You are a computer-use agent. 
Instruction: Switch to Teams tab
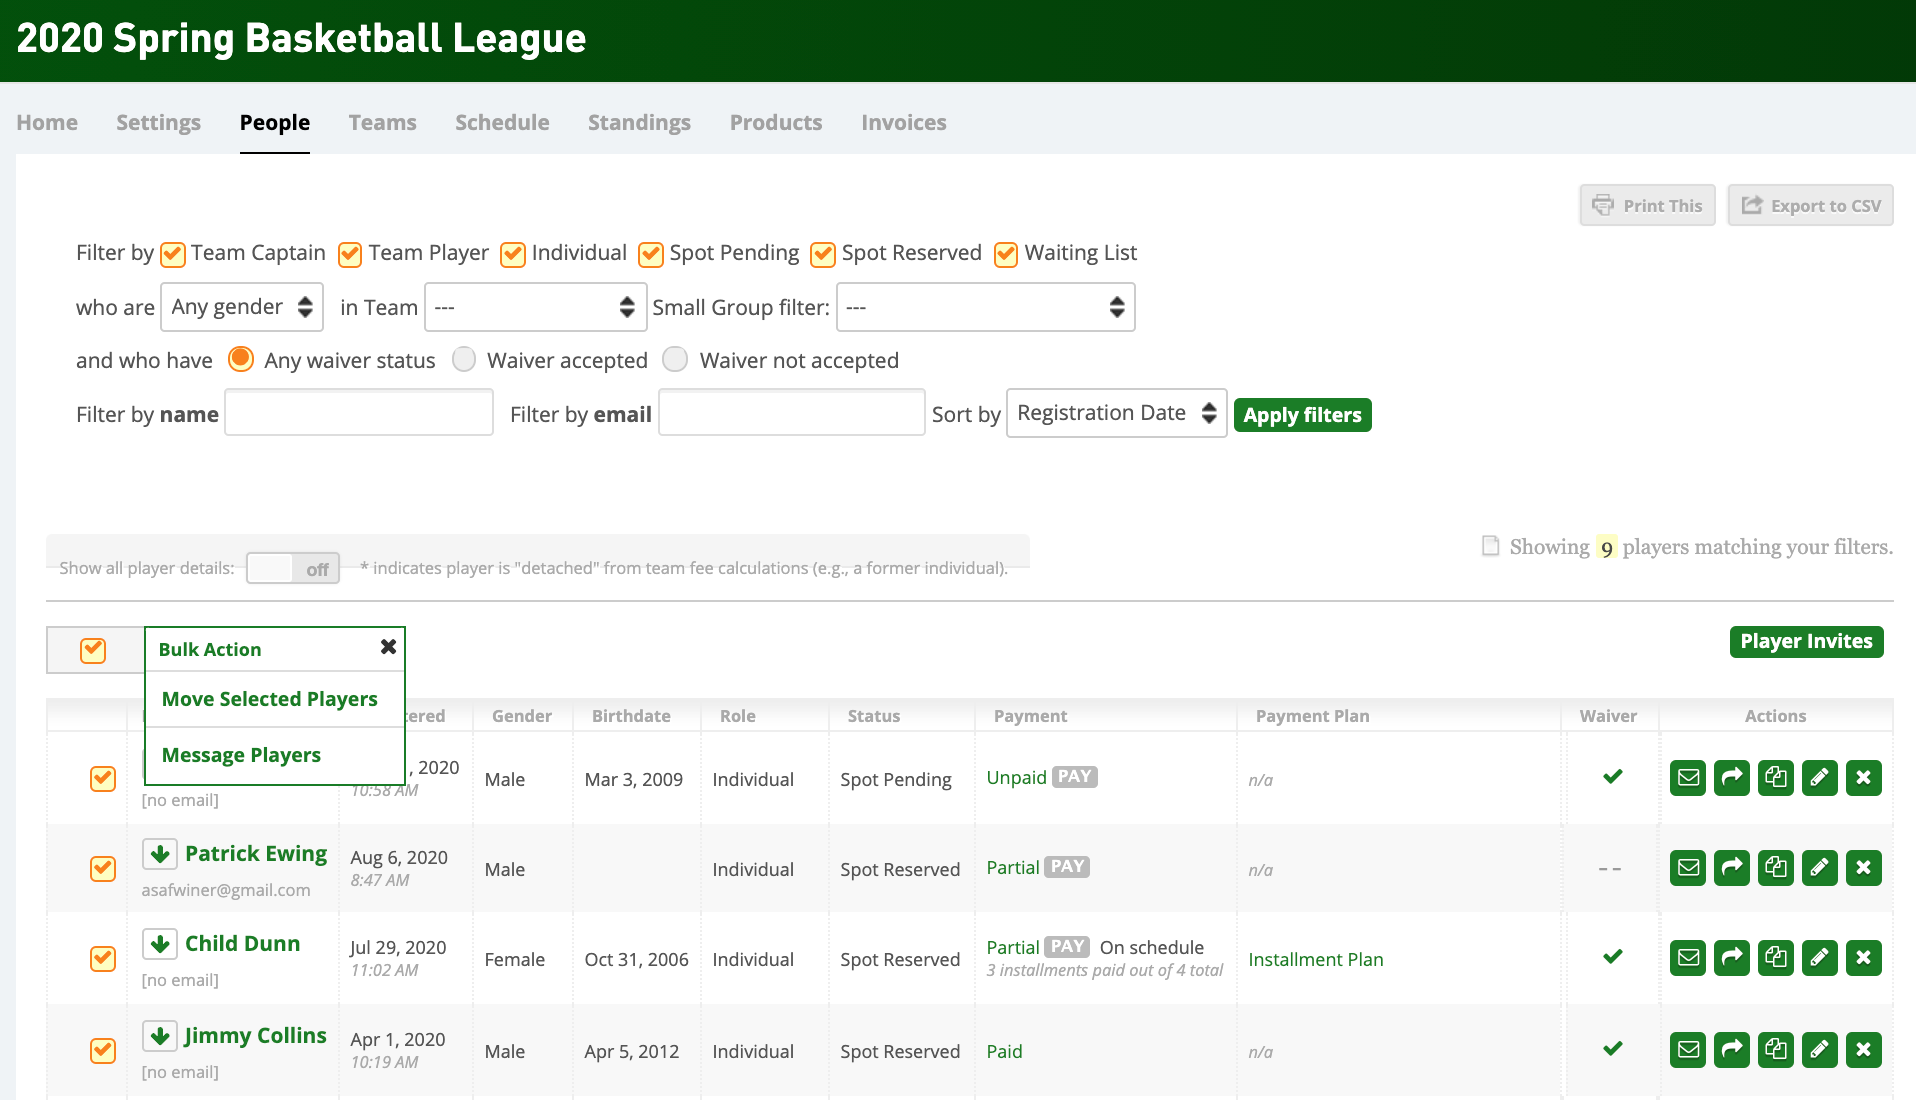tap(382, 122)
